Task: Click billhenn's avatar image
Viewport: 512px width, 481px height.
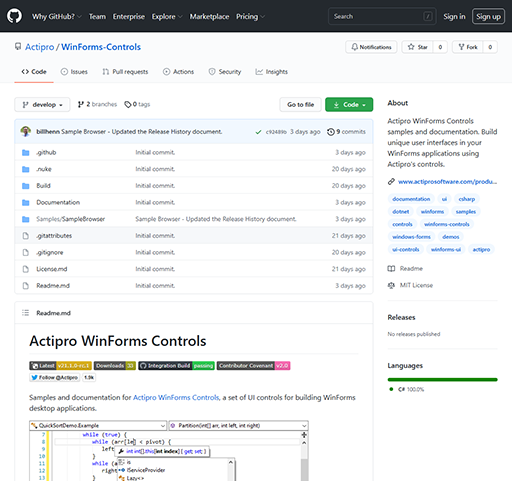Action: coord(26,131)
